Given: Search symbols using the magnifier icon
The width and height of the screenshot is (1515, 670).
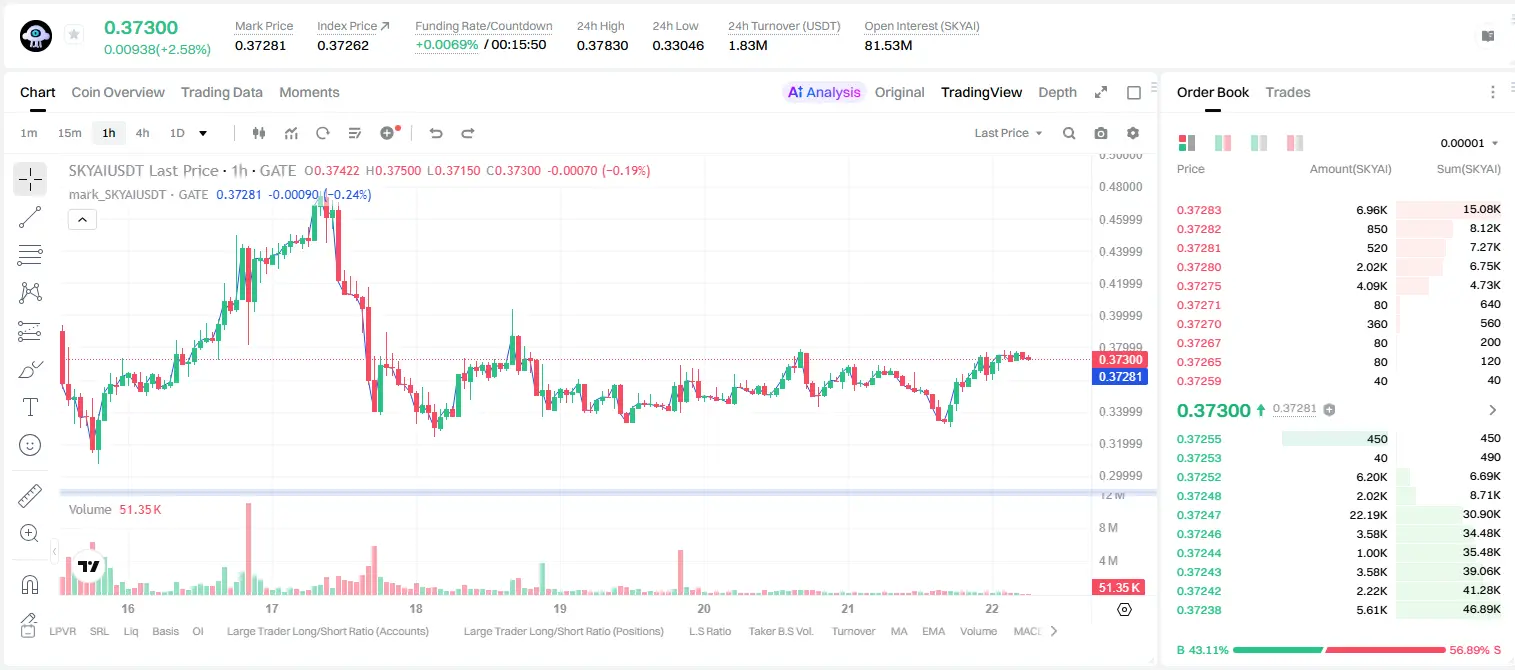Looking at the screenshot, I should click(x=1069, y=133).
